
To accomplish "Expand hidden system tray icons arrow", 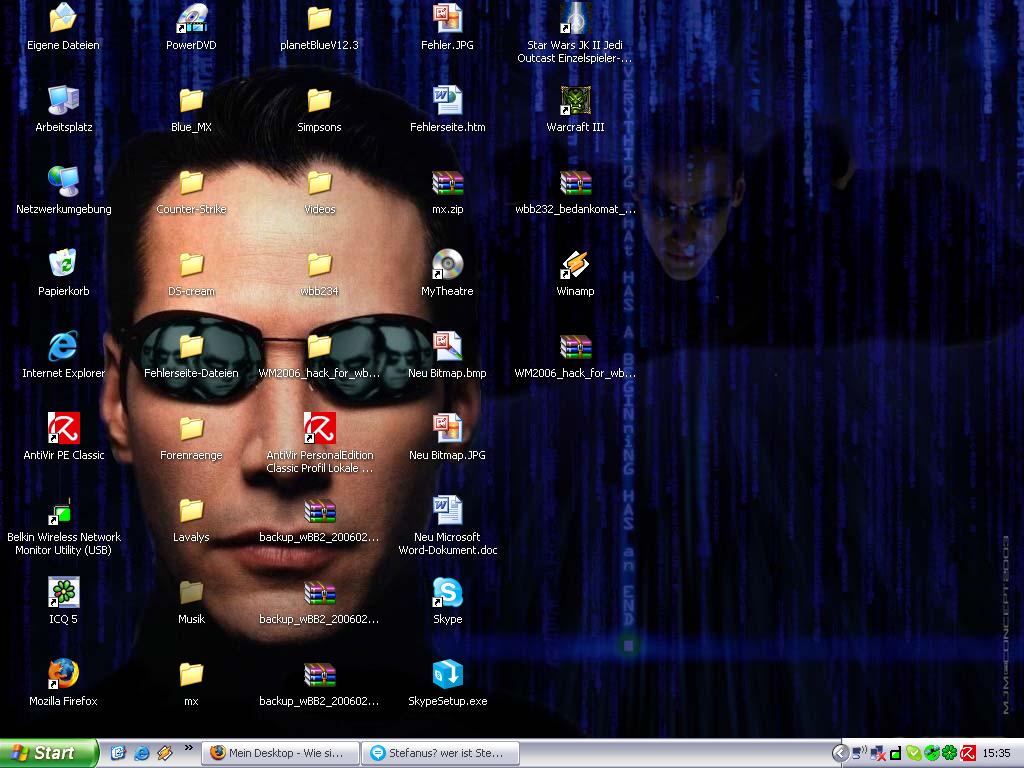I will click(840, 753).
